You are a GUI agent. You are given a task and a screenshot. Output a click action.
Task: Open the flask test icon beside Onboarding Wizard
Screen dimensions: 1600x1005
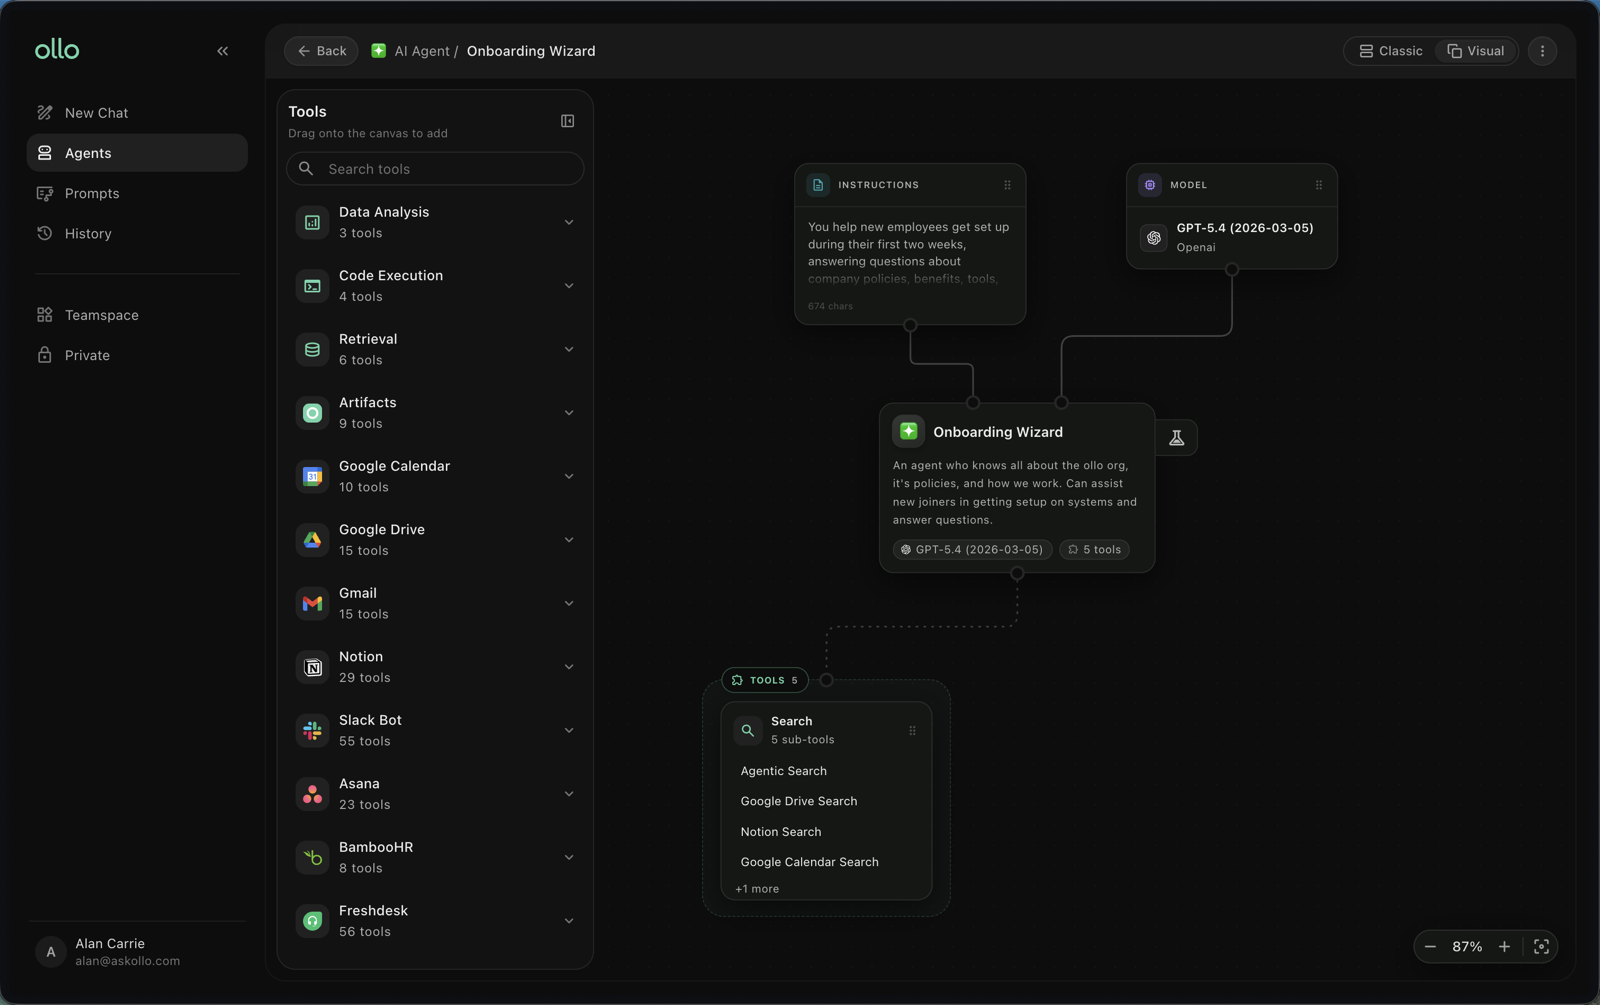(x=1177, y=438)
